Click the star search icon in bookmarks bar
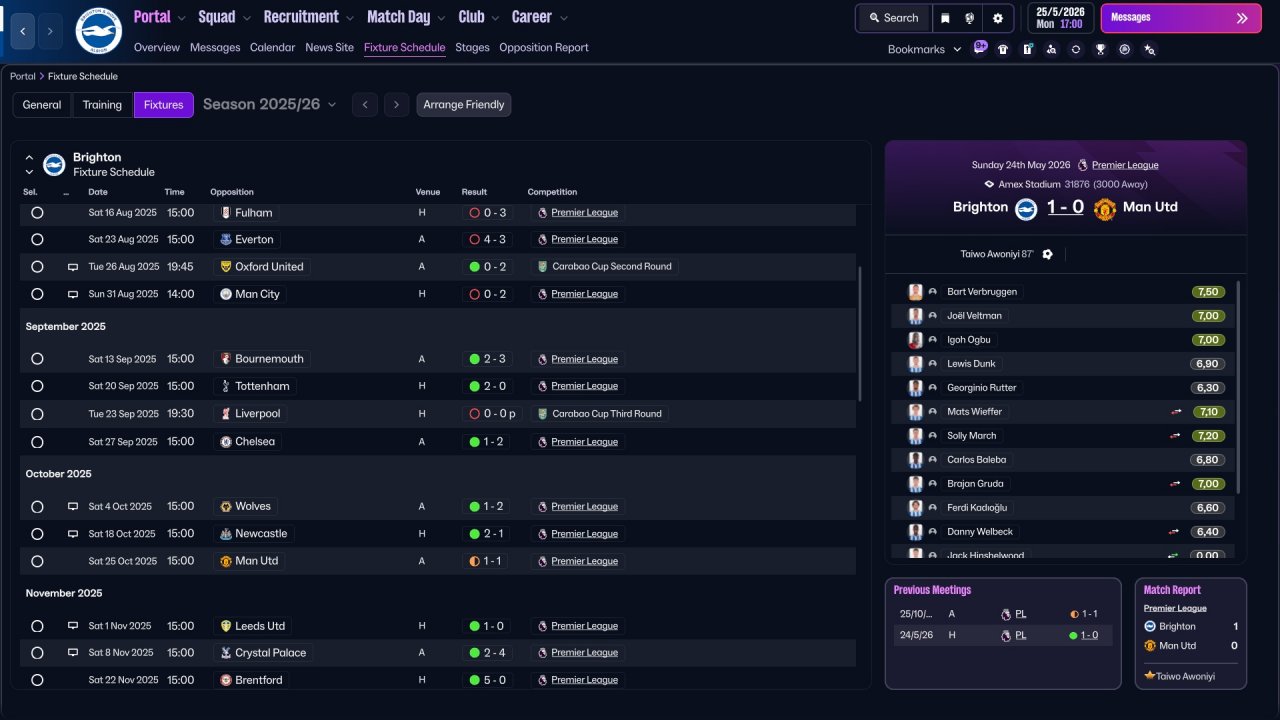 [1149, 49]
